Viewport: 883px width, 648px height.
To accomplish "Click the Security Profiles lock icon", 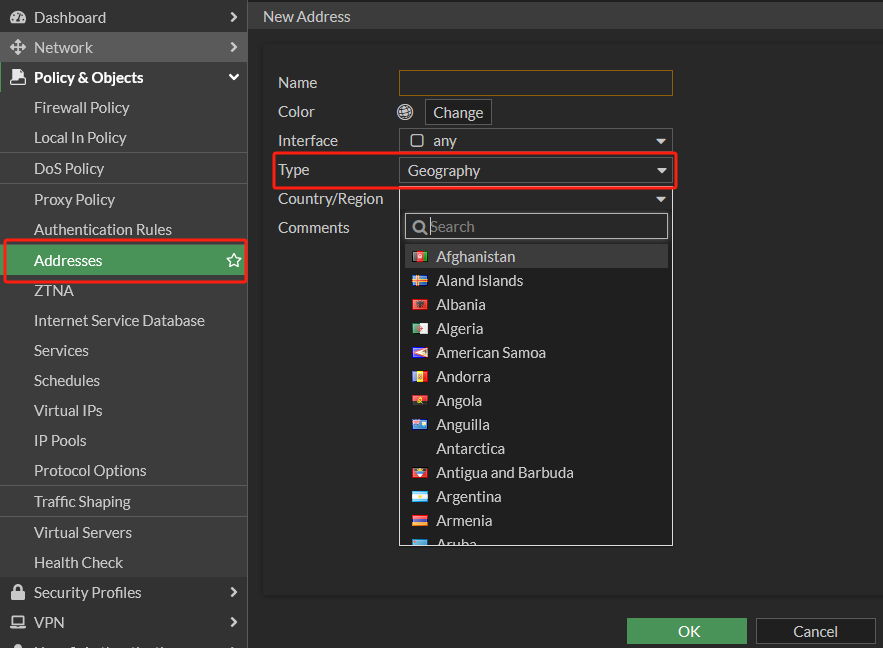I will tap(17, 592).
